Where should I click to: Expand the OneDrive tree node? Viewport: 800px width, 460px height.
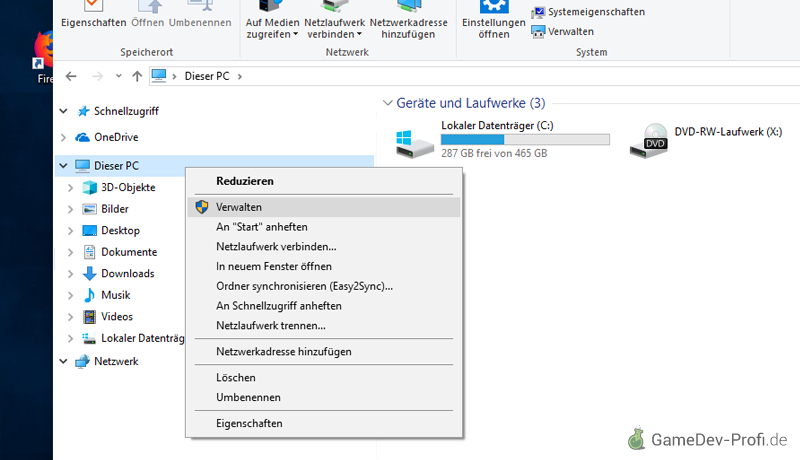63,137
